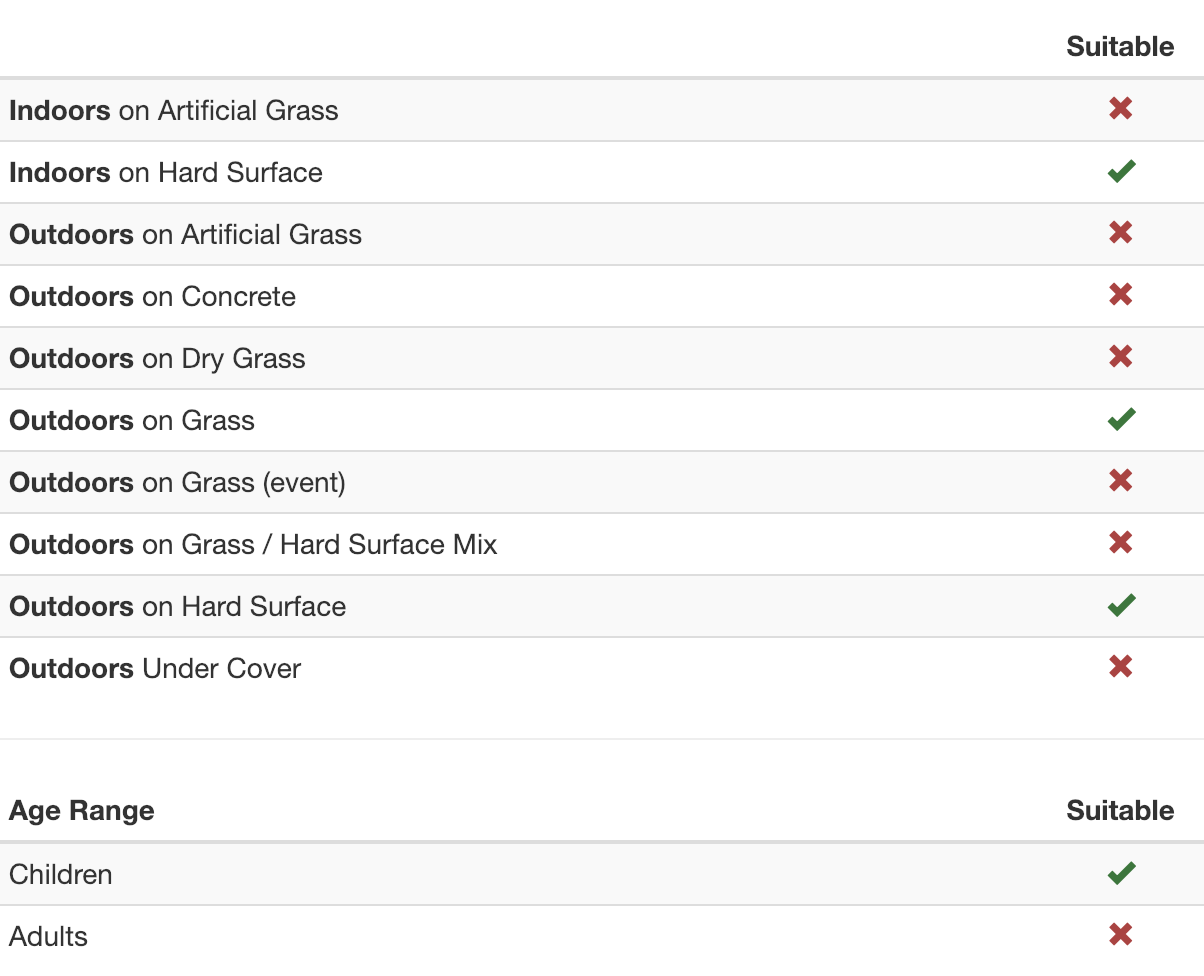This screenshot has height=976, width=1204.
Task: Click green checkmark for Outdoors on Hard Surface
Action: [1121, 606]
